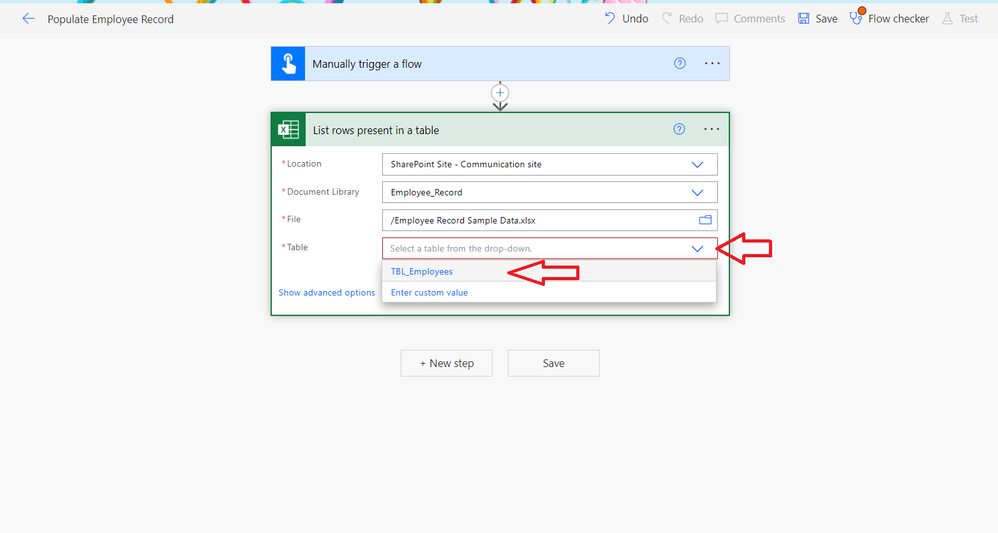The height and width of the screenshot is (533, 998).
Task: Click the List rows present in a table header
Action: point(500,129)
